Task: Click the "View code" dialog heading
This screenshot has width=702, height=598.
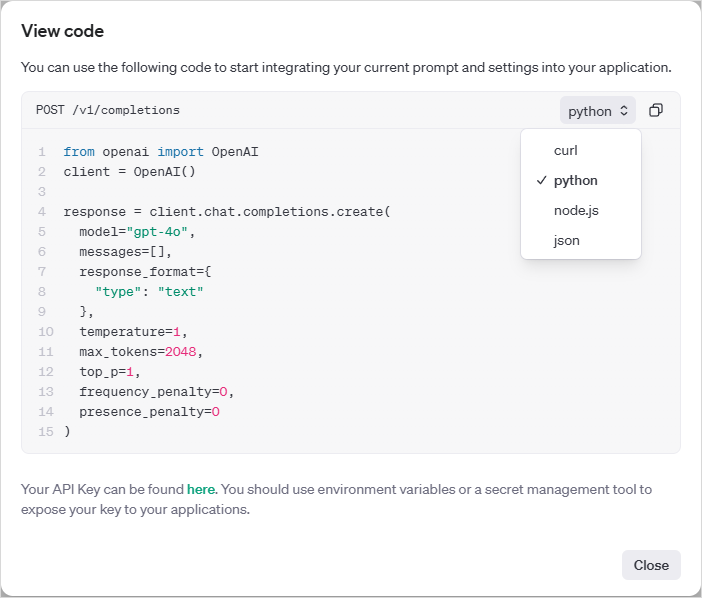Action: coord(62,31)
